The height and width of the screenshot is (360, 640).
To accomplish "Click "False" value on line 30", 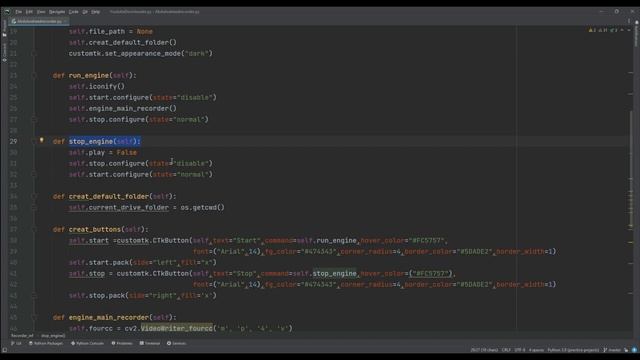I will pos(127,152).
